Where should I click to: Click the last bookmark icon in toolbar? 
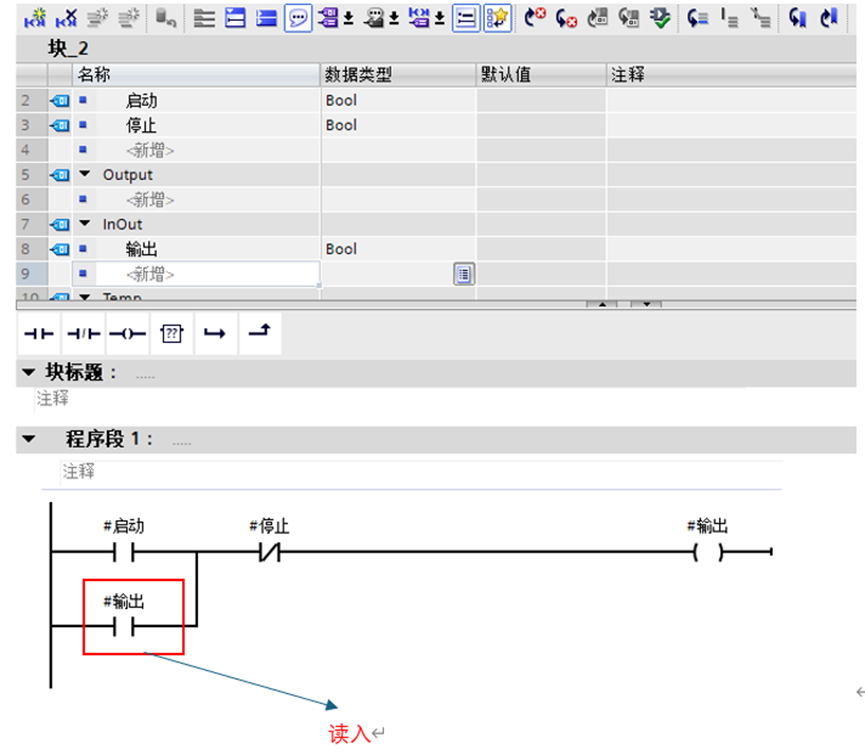pos(829,18)
